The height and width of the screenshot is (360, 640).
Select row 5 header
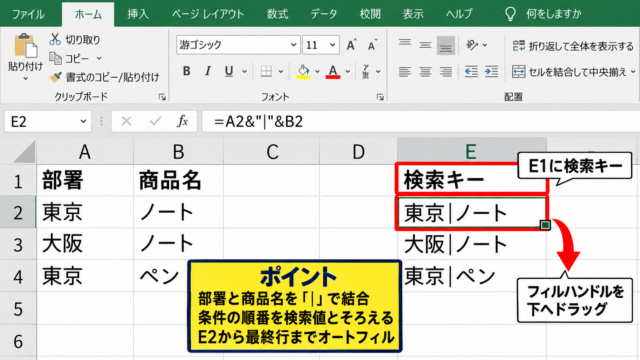click(18, 309)
